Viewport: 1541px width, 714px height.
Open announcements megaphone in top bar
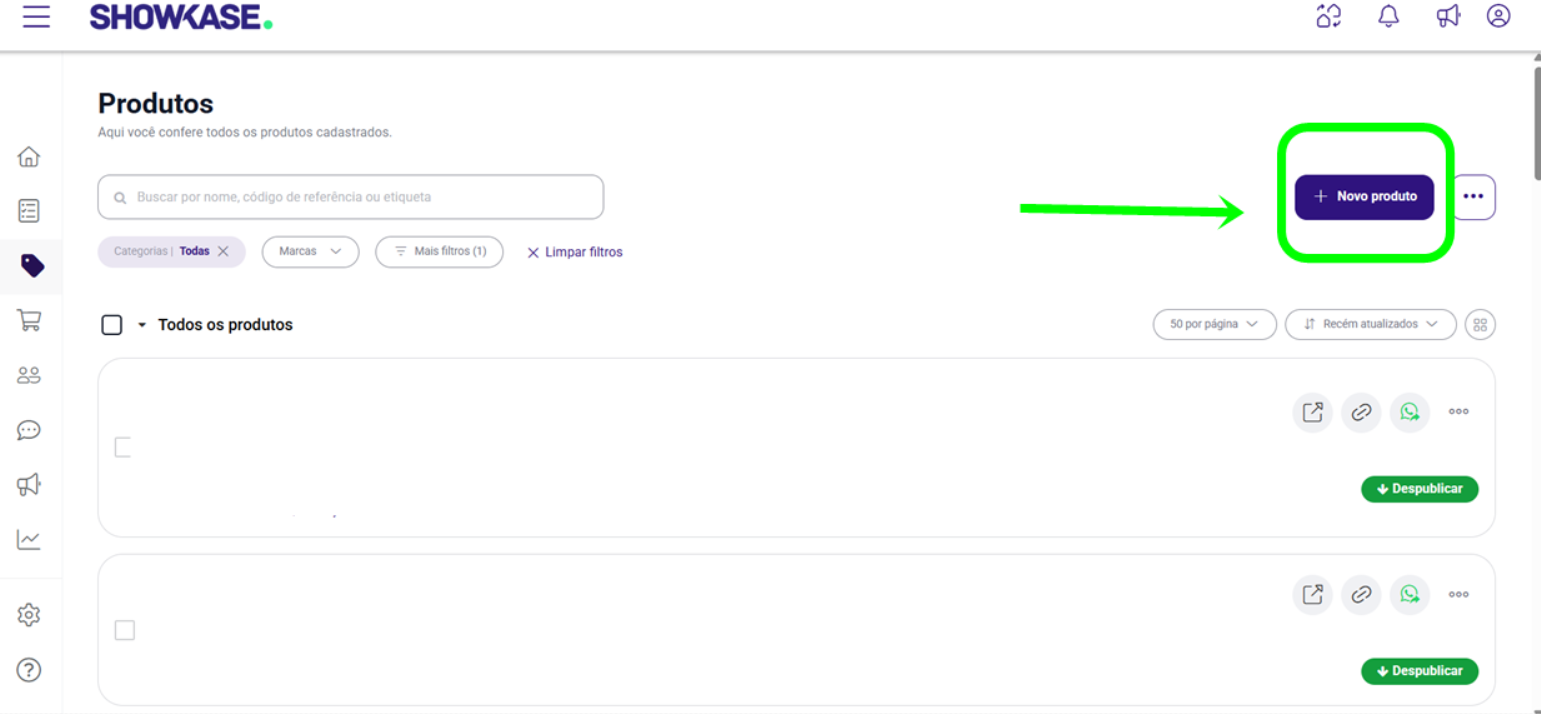[x=1448, y=16]
